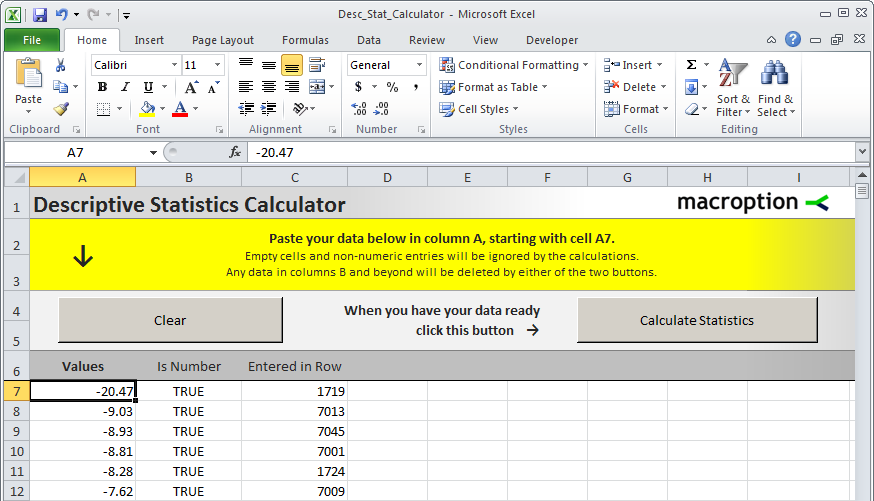Click the Borders icon

click(x=104, y=109)
